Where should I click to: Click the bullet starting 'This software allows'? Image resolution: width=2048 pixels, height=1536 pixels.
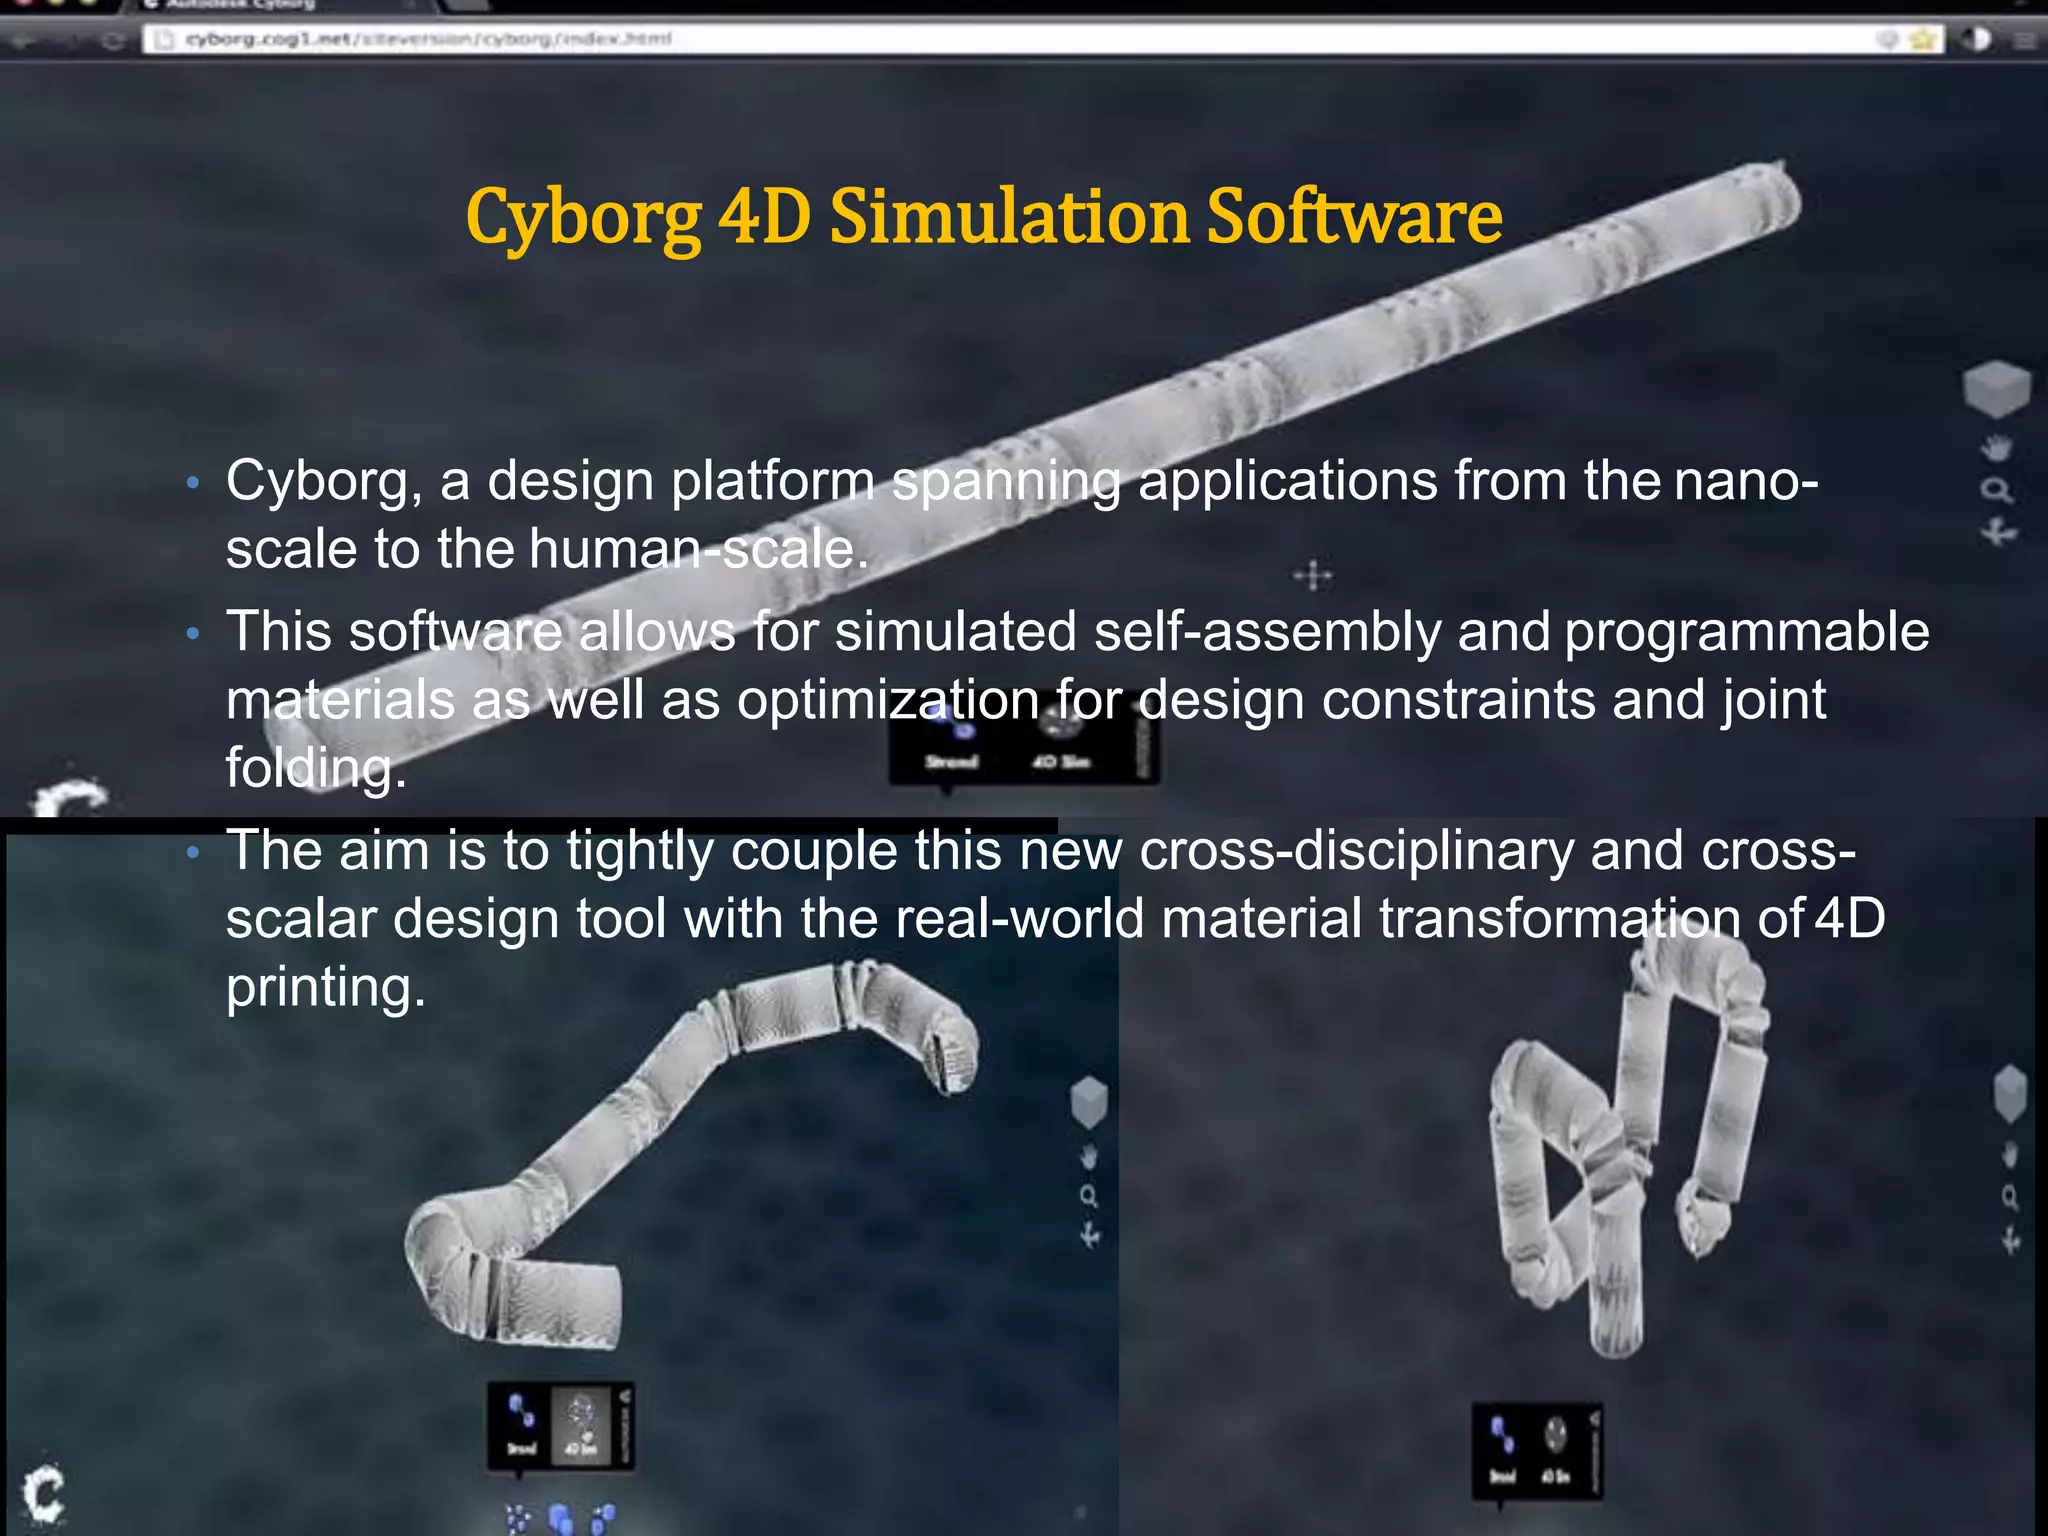[1078, 699]
